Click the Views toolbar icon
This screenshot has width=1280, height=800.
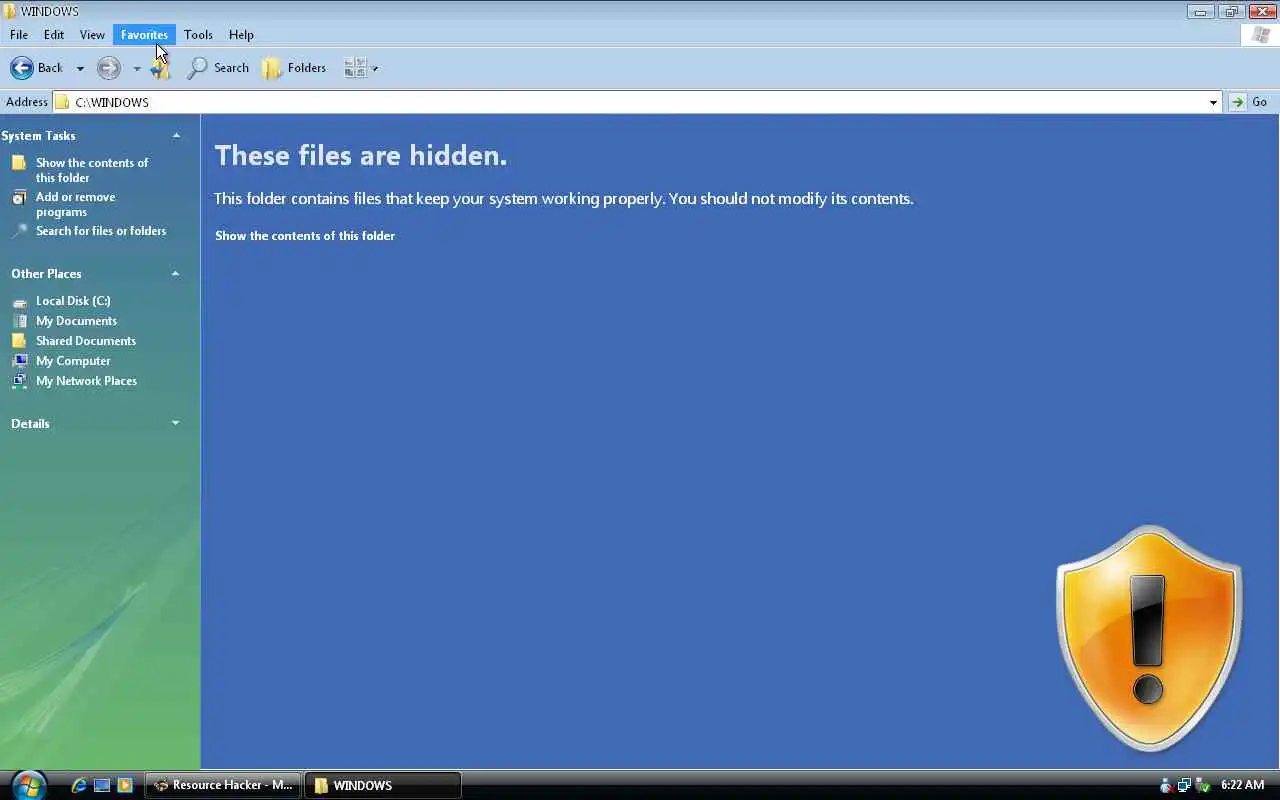(355, 68)
